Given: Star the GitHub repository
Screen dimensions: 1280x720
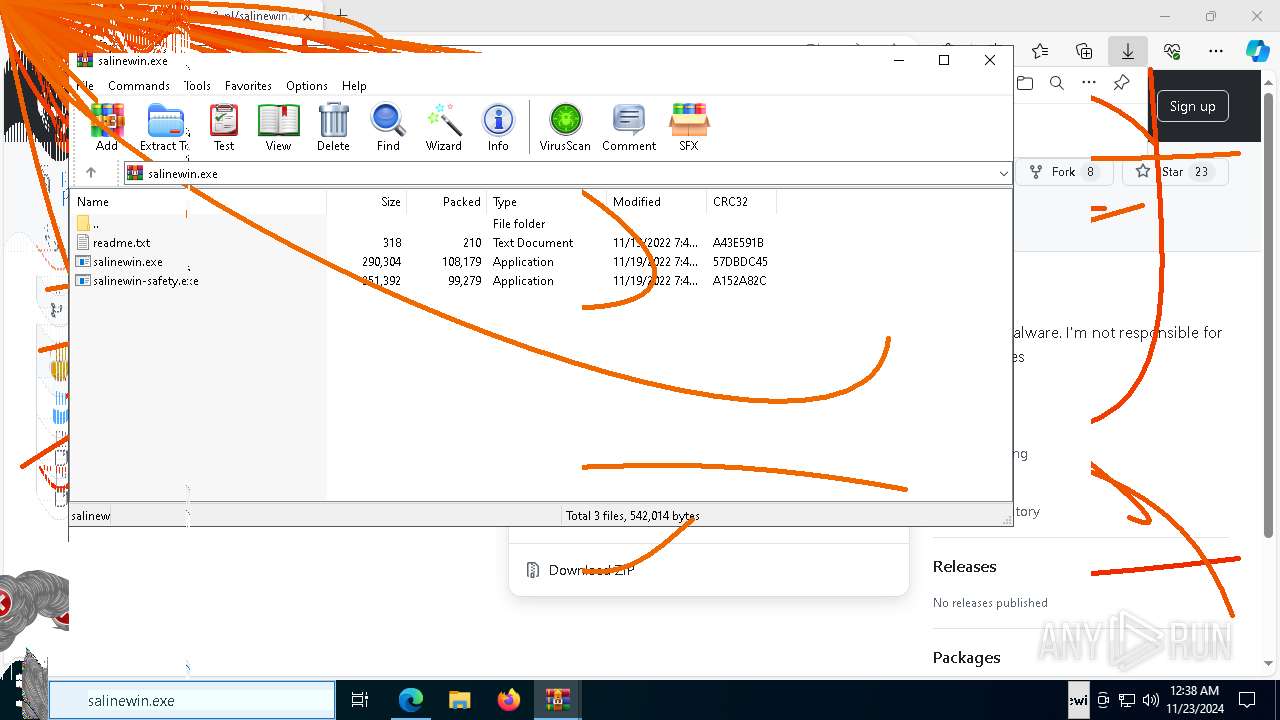Looking at the screenshot, I should click(x=1174, y=172).
